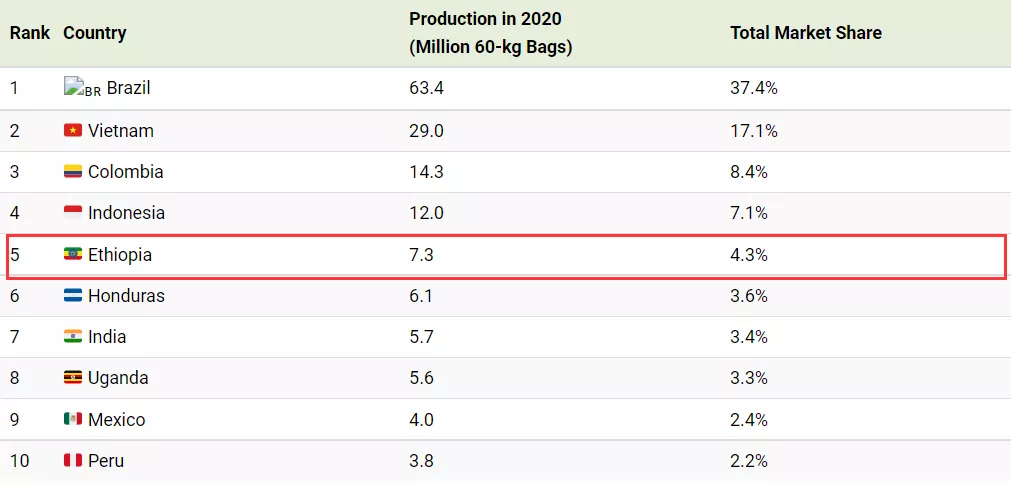Click rank number 1 in Brazil row
Viewport: 1011px width, 487px height.
[14, 87]
